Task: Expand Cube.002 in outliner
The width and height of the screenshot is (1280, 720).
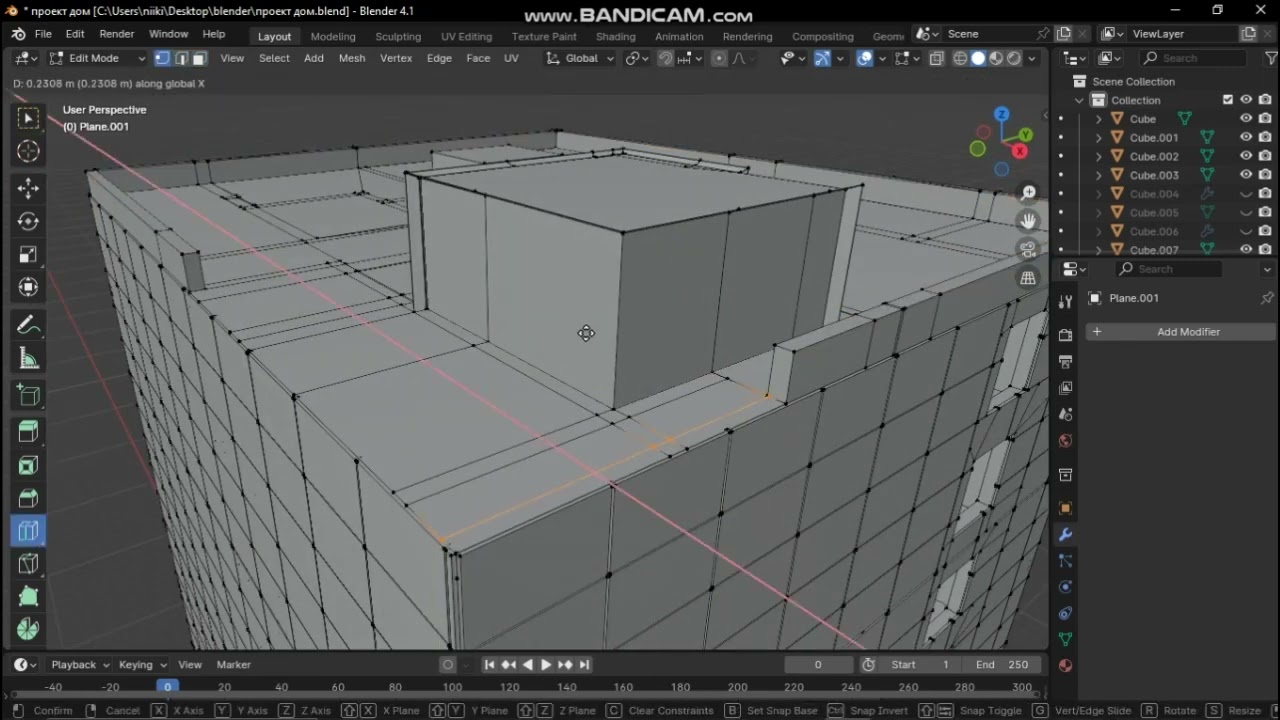Action: [1099, 156]
